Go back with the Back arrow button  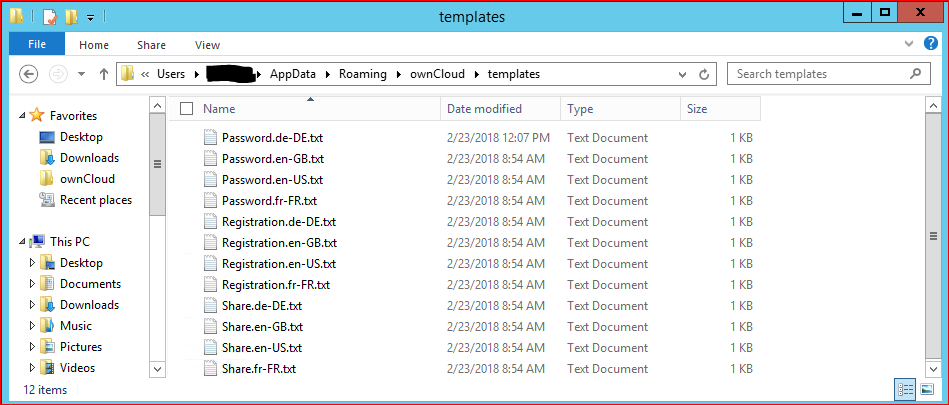coord(29,74)
